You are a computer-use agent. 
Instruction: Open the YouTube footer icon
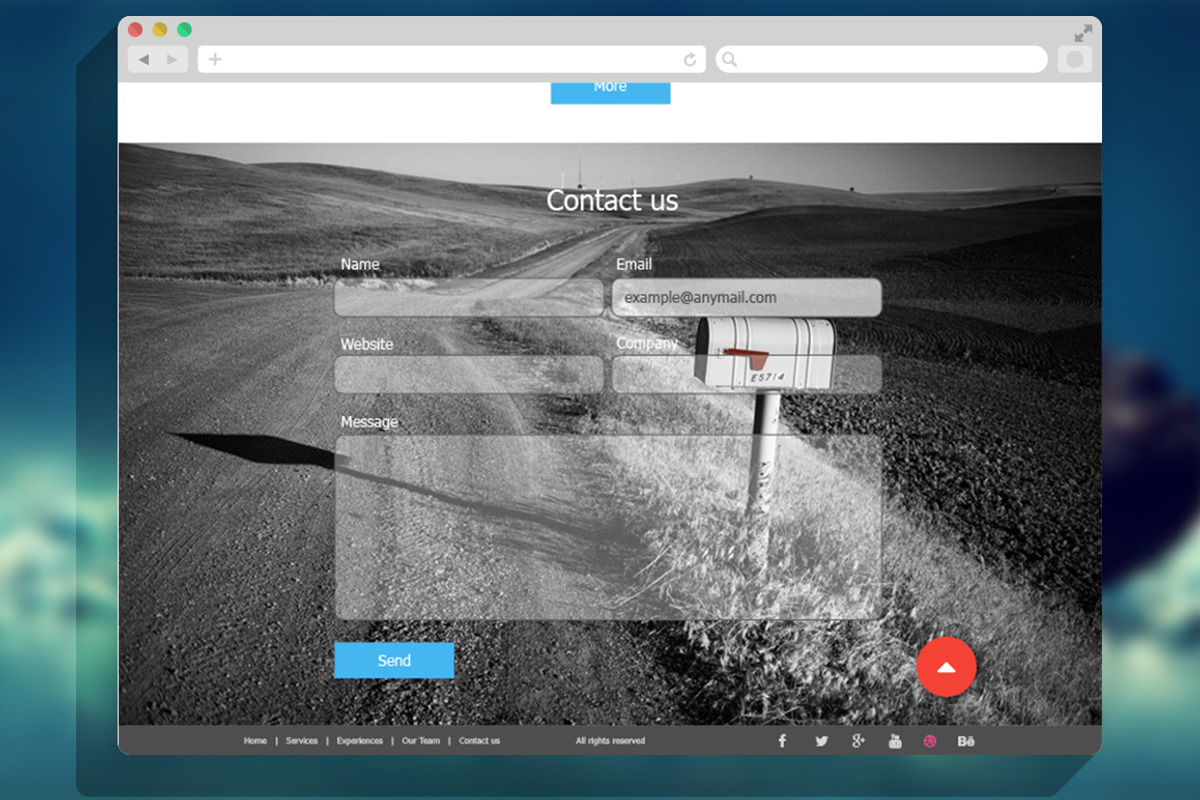tap(895, 741)
